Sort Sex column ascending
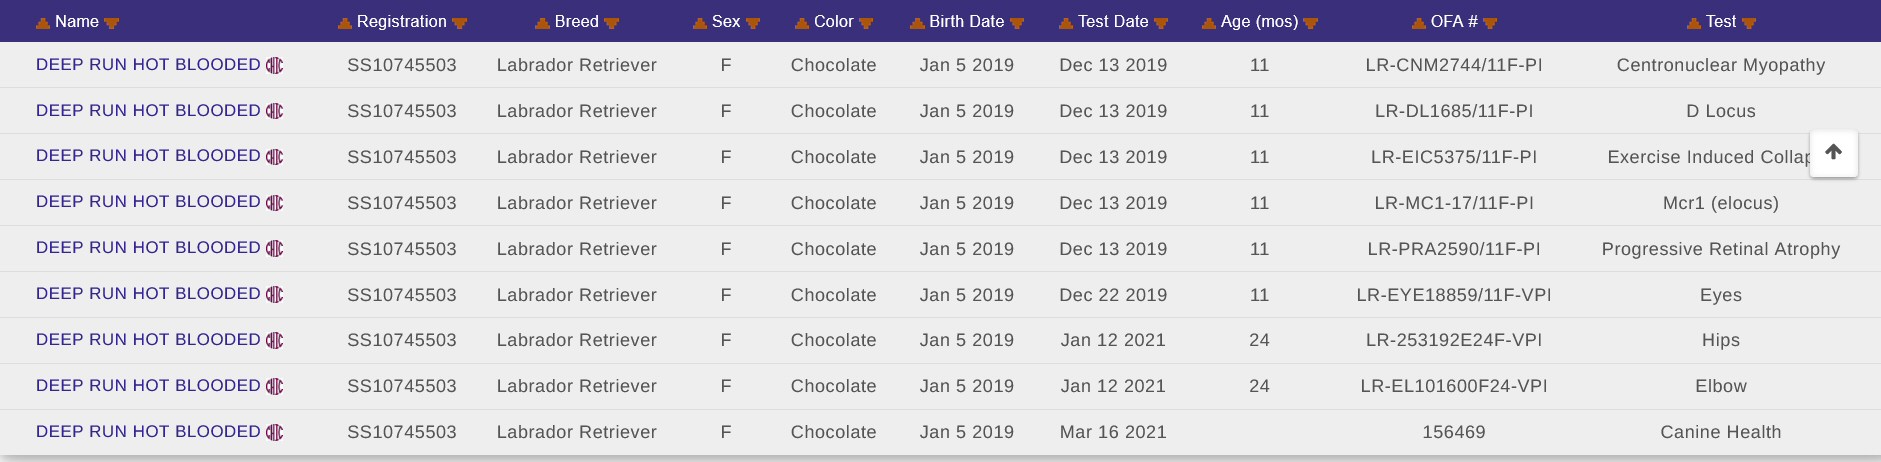The width and height of the screenshot is (1881, 462). point(700,23)
